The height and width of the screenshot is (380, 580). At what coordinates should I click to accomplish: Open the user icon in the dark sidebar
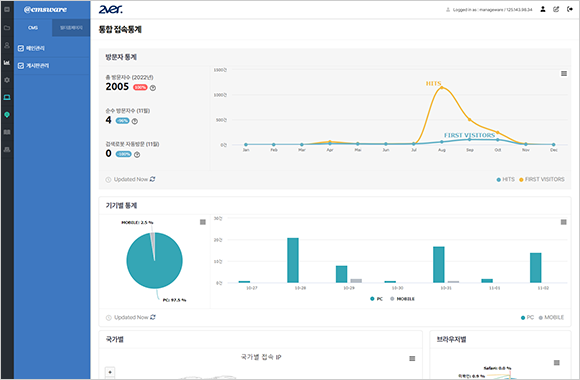click(x=7, y=45)
